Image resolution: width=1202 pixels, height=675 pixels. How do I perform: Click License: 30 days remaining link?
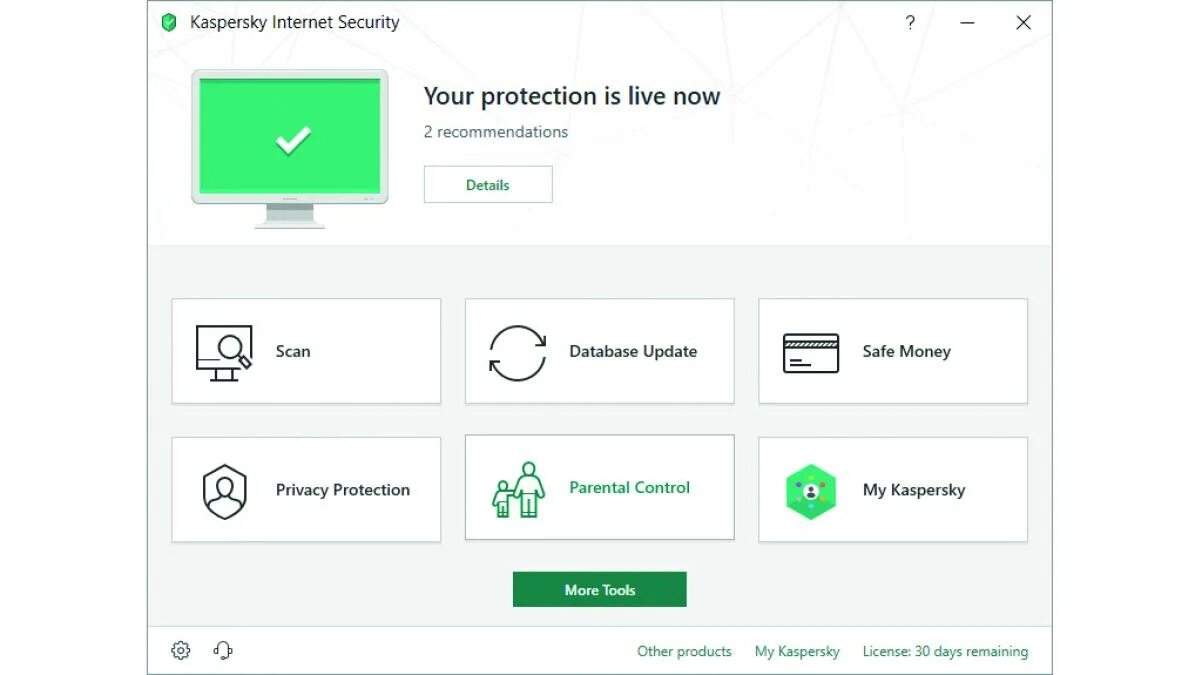(945, 651)
